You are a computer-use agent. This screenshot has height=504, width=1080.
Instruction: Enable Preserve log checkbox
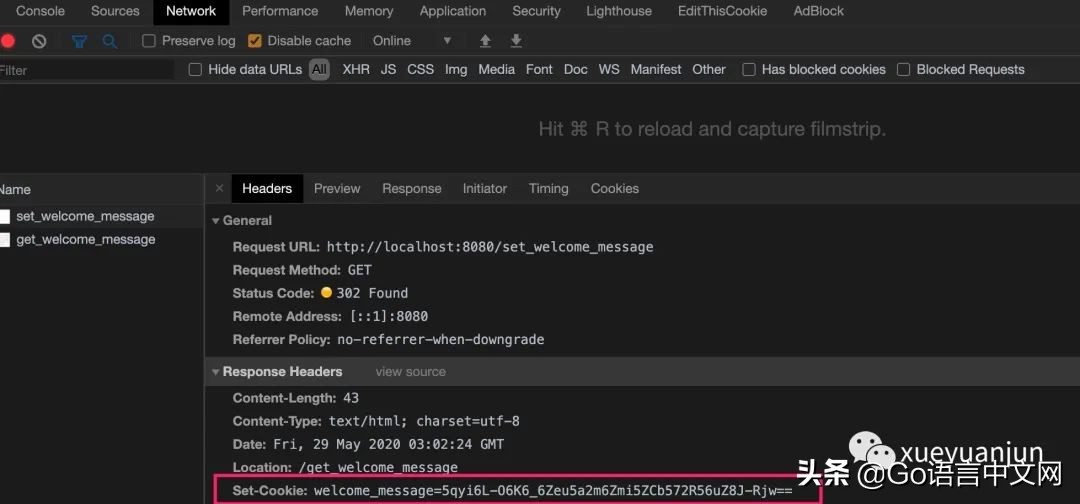click(x=149, y=41)
